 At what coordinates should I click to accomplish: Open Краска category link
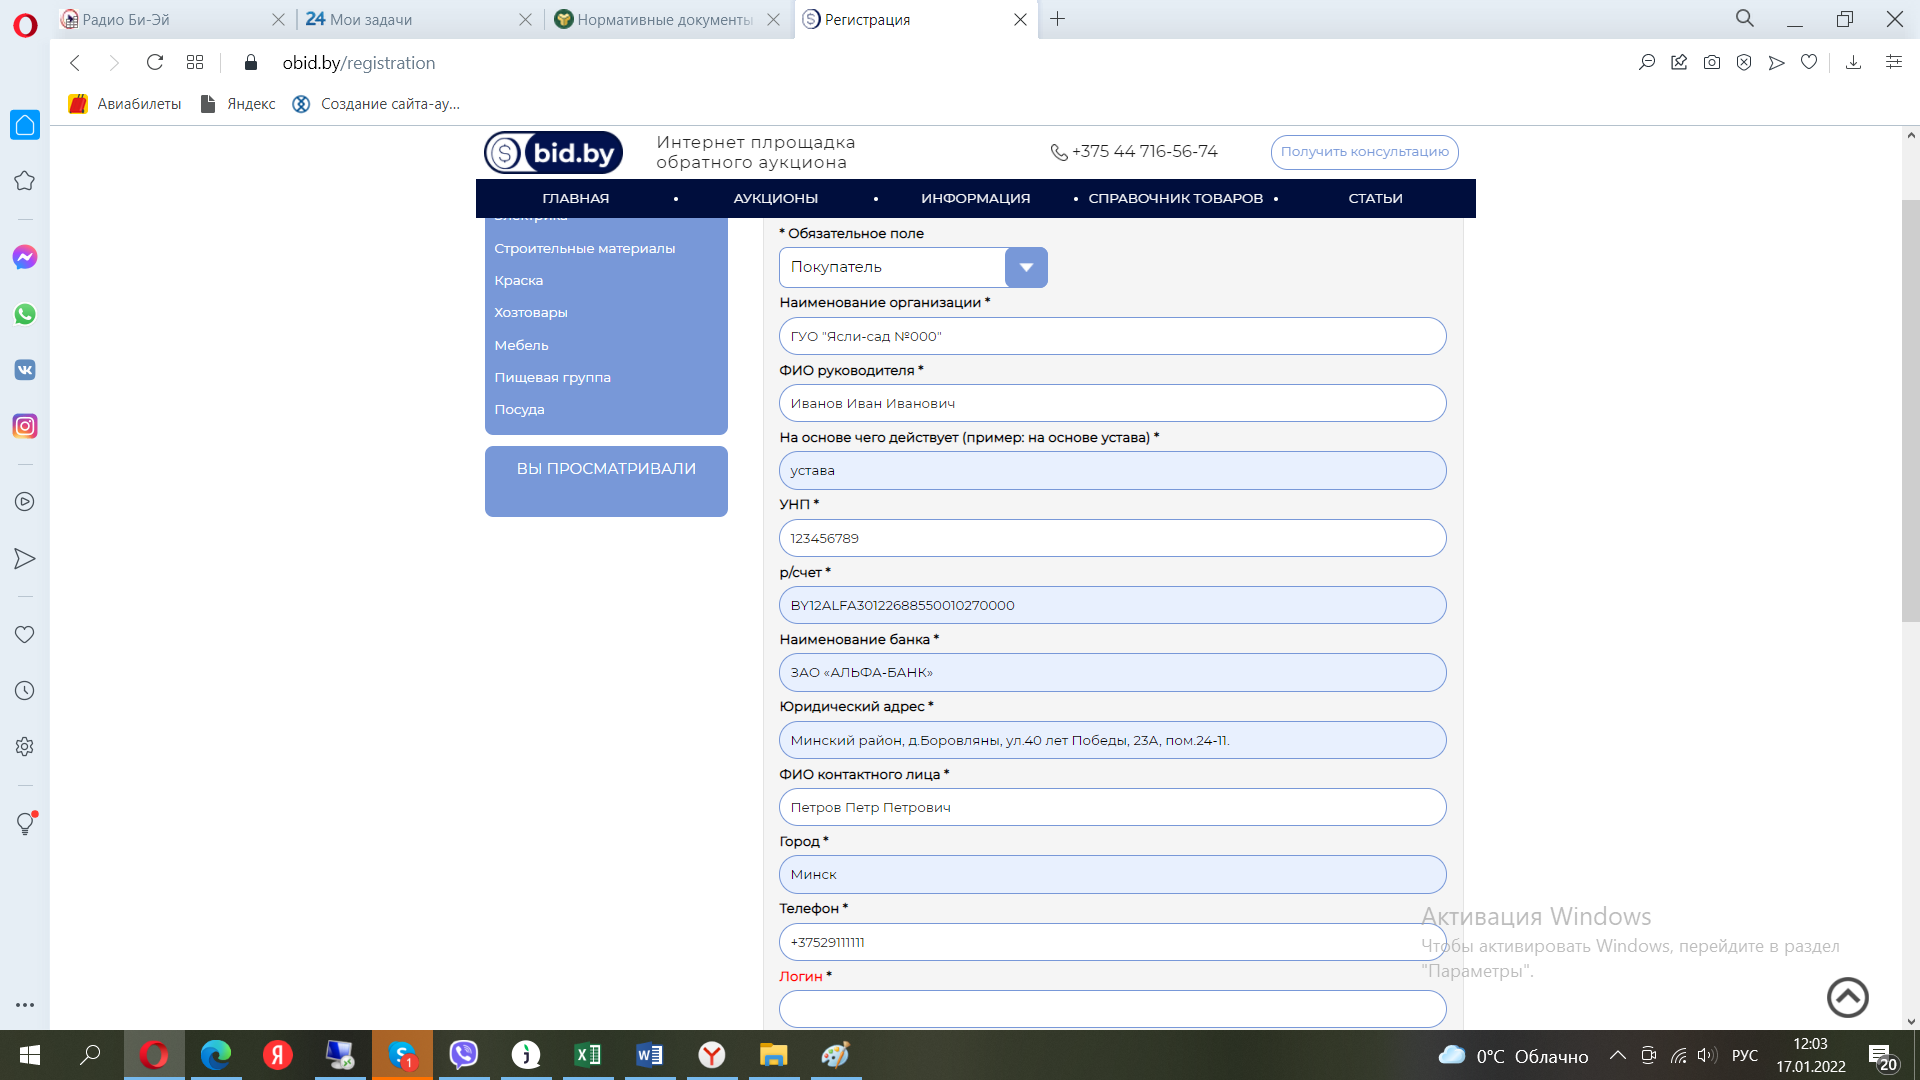tap(518, 280)
